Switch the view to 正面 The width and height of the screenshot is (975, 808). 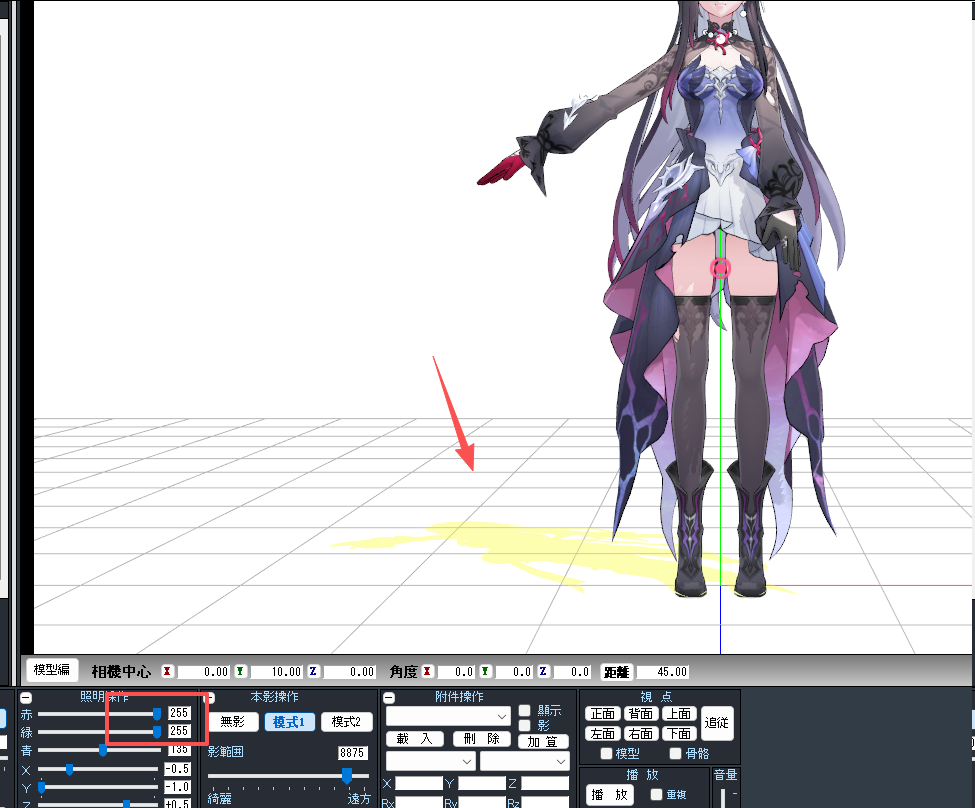[603, 713]
